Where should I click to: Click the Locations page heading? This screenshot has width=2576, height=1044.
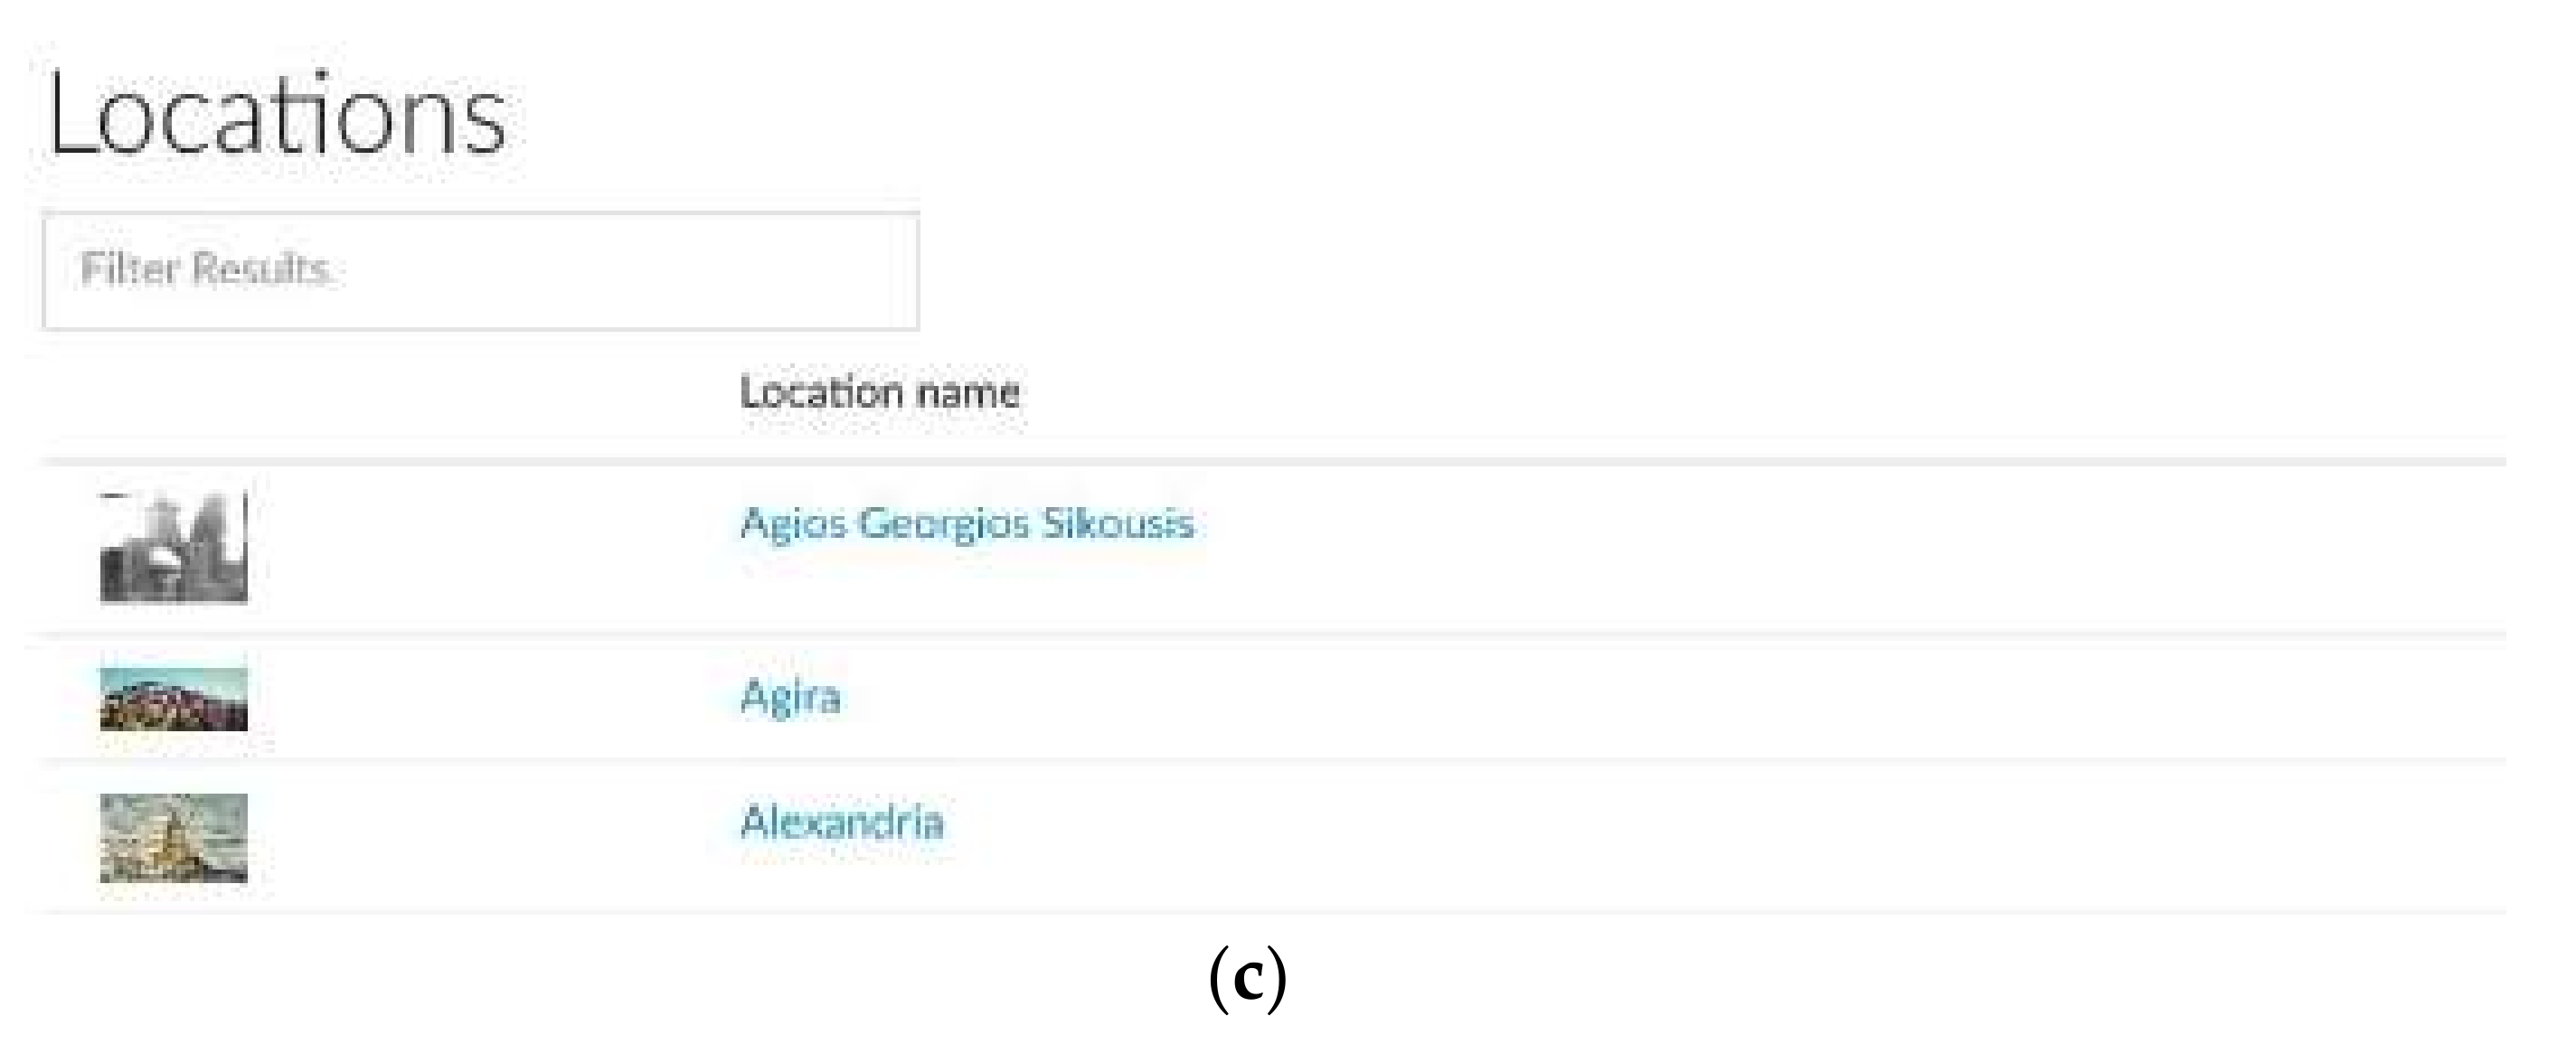click(277, 115)
